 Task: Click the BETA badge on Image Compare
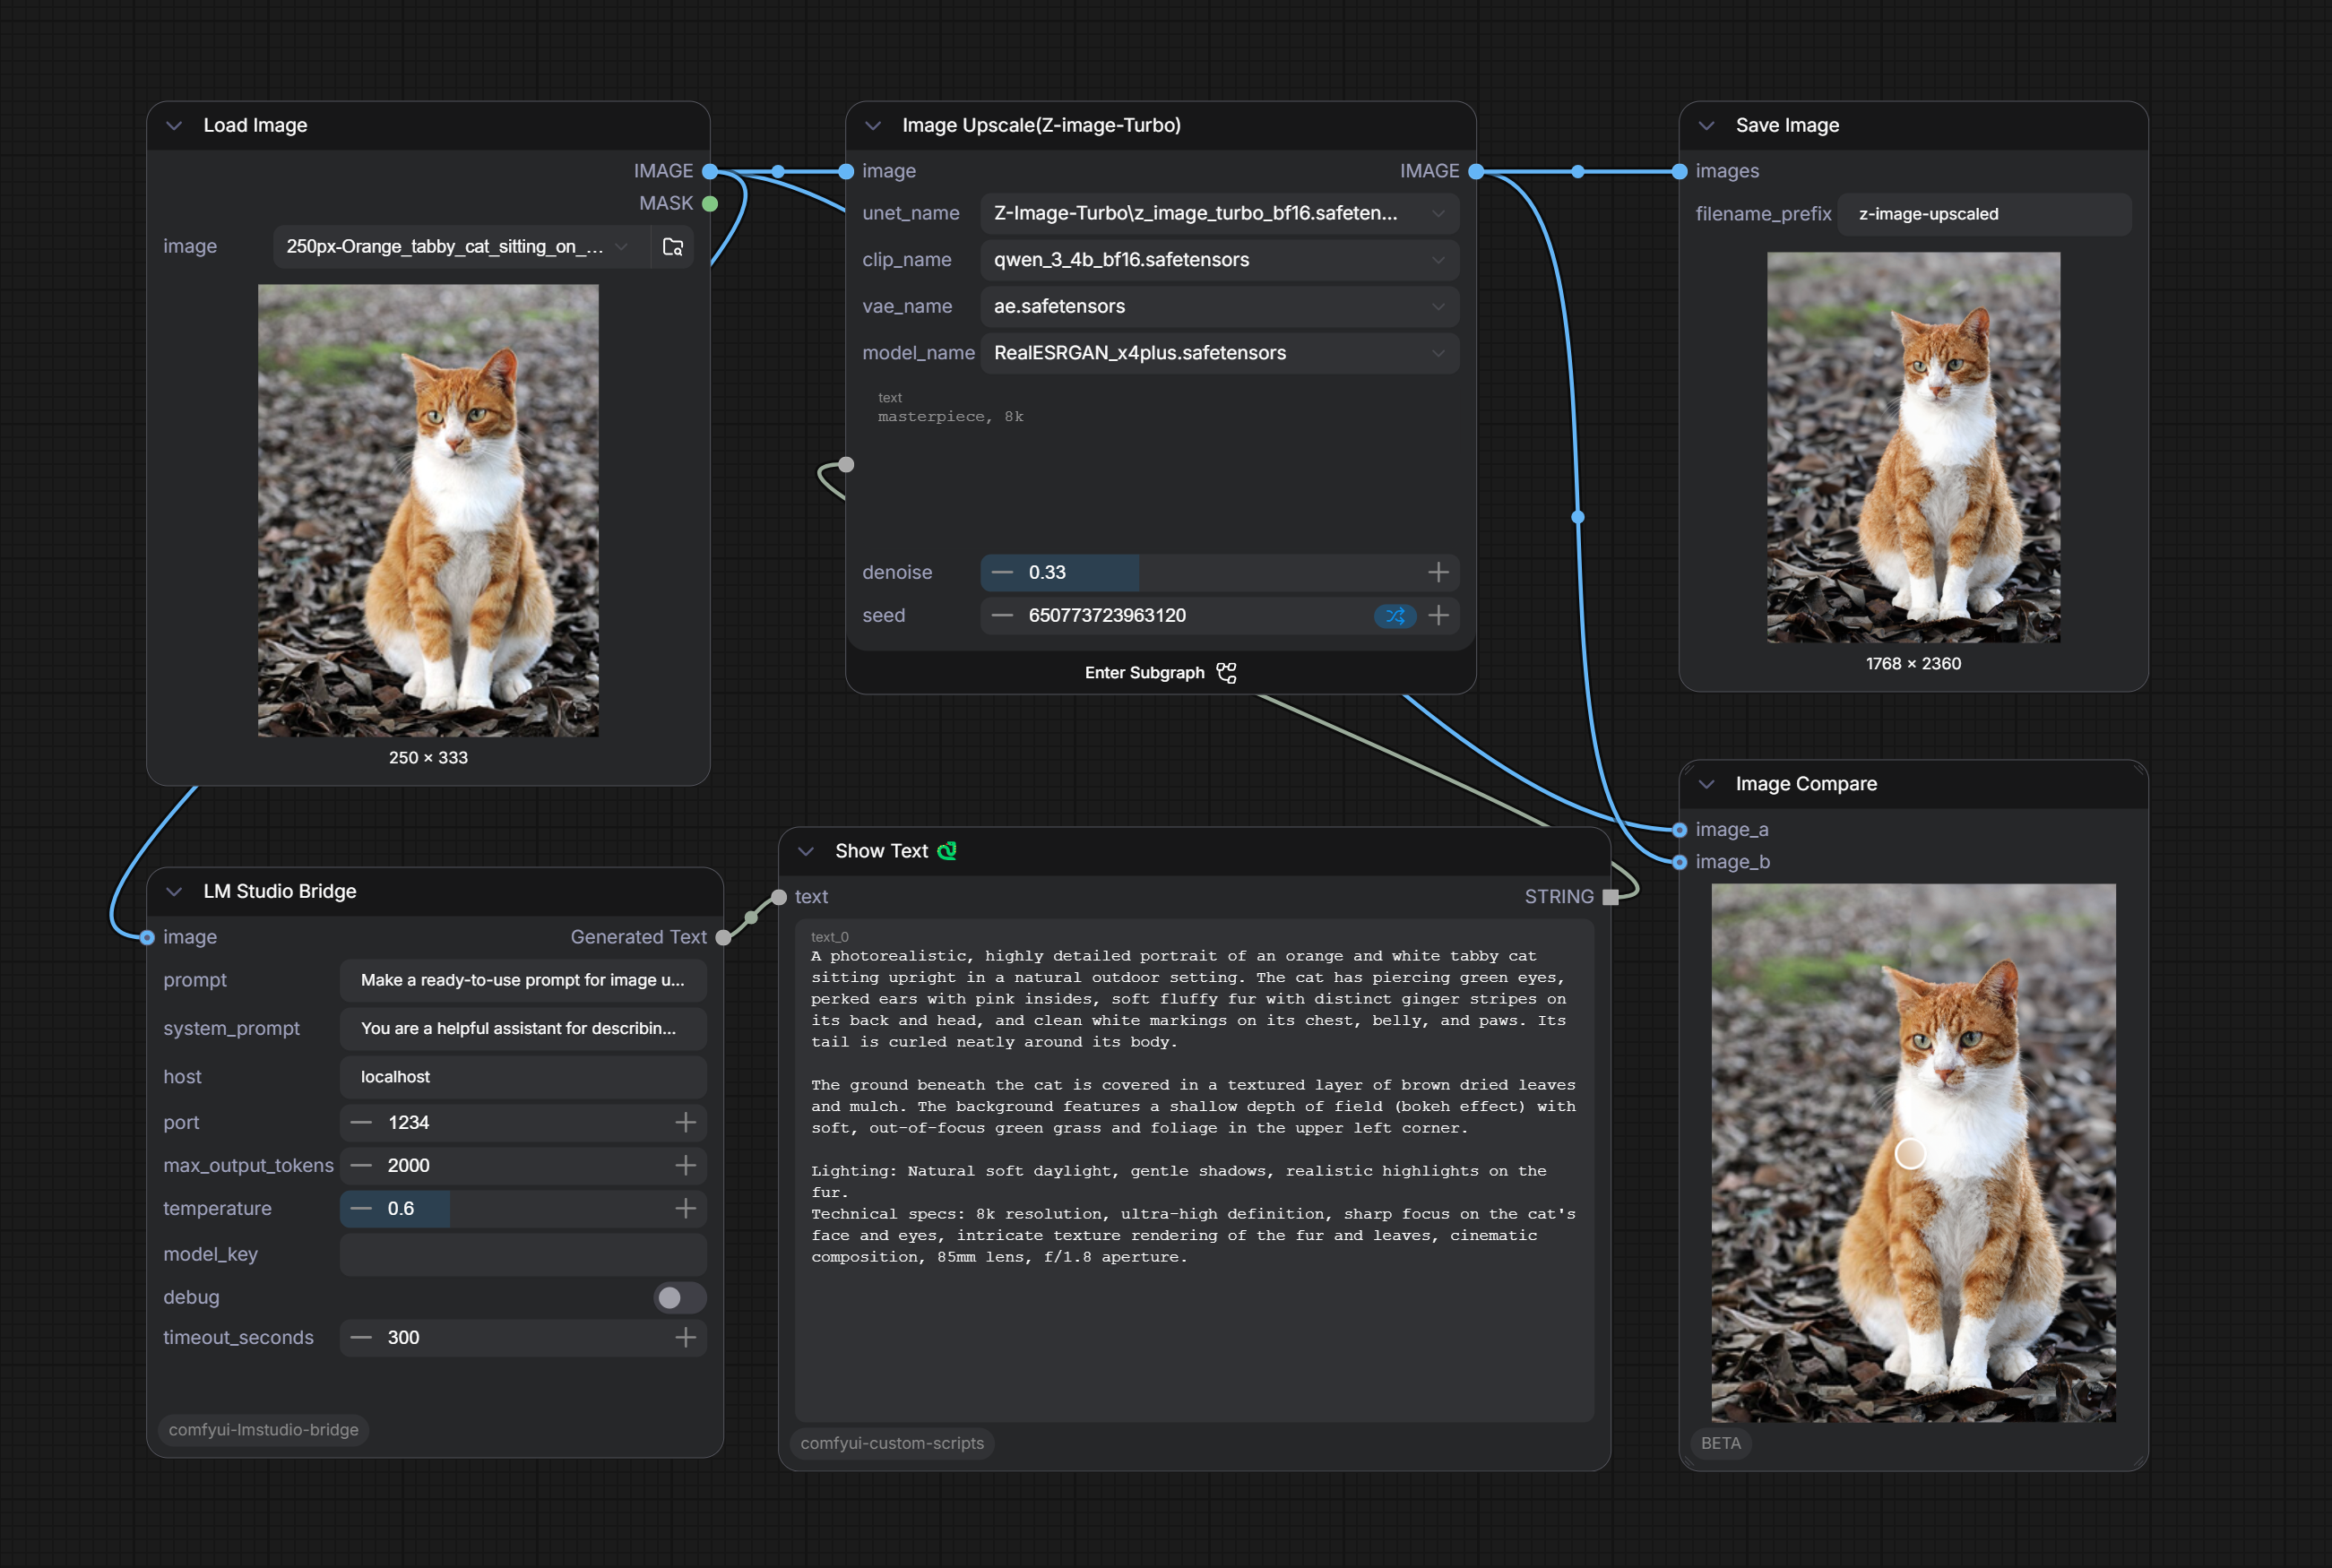pyautogui.click(x=1721, y=1443)
